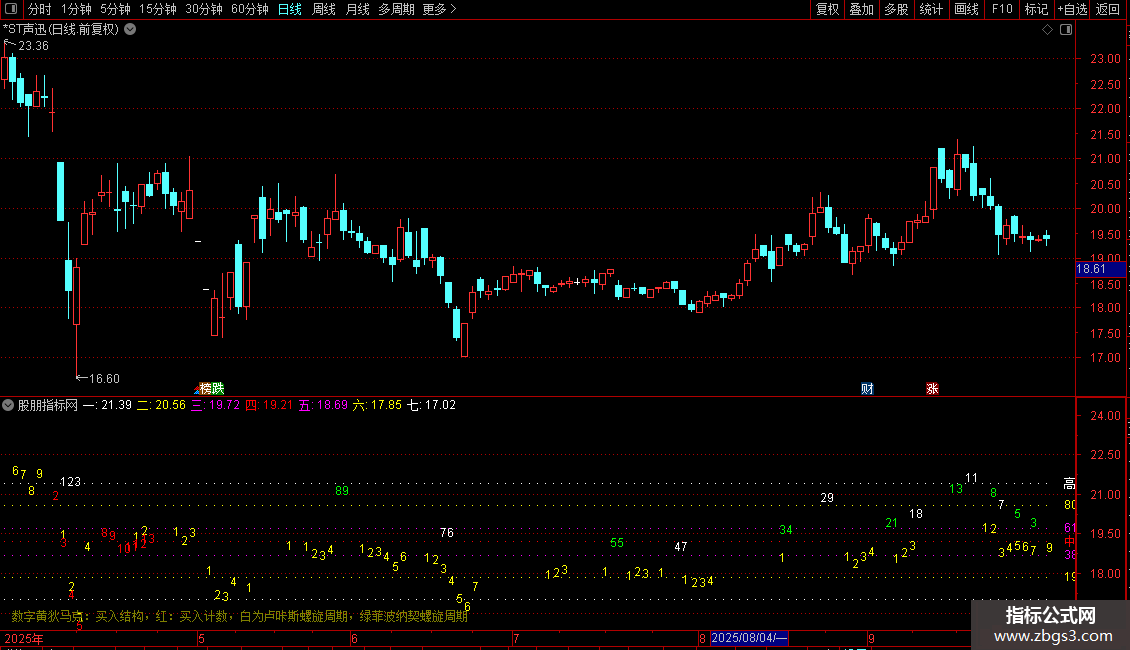The height and width of the screenshot is (650, 1130).
Task: Click indicator value 六: 17.85
Action: 377,405
